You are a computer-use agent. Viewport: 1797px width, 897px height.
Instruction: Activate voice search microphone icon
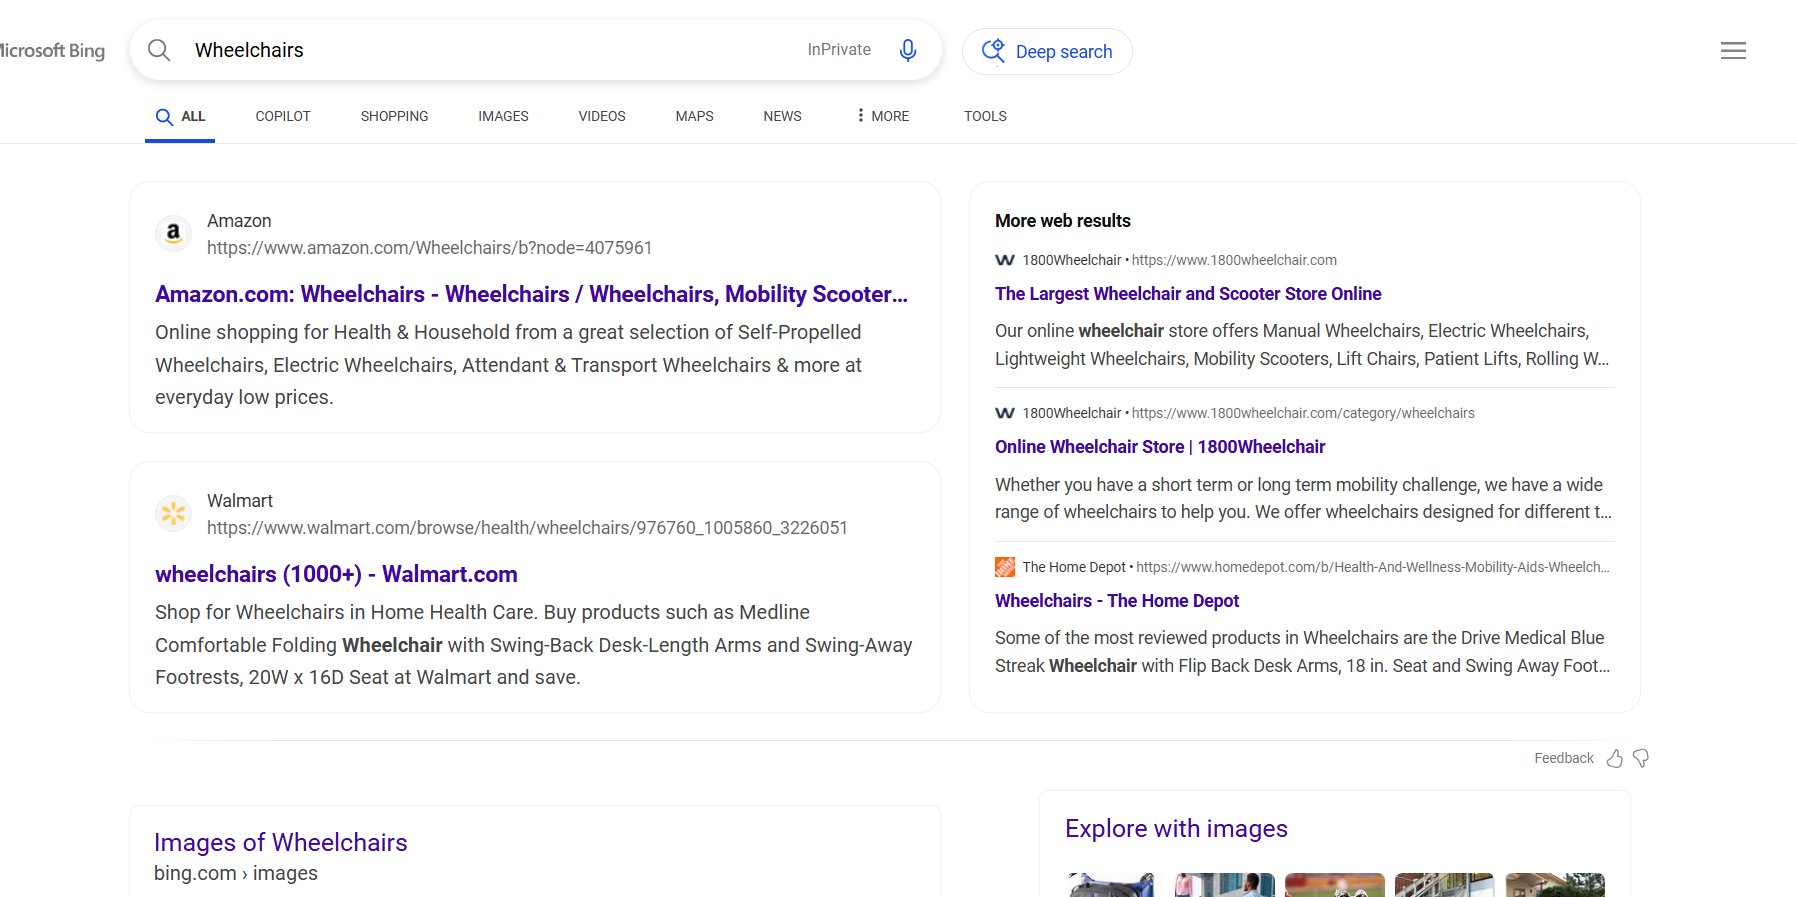click(908, 50)
